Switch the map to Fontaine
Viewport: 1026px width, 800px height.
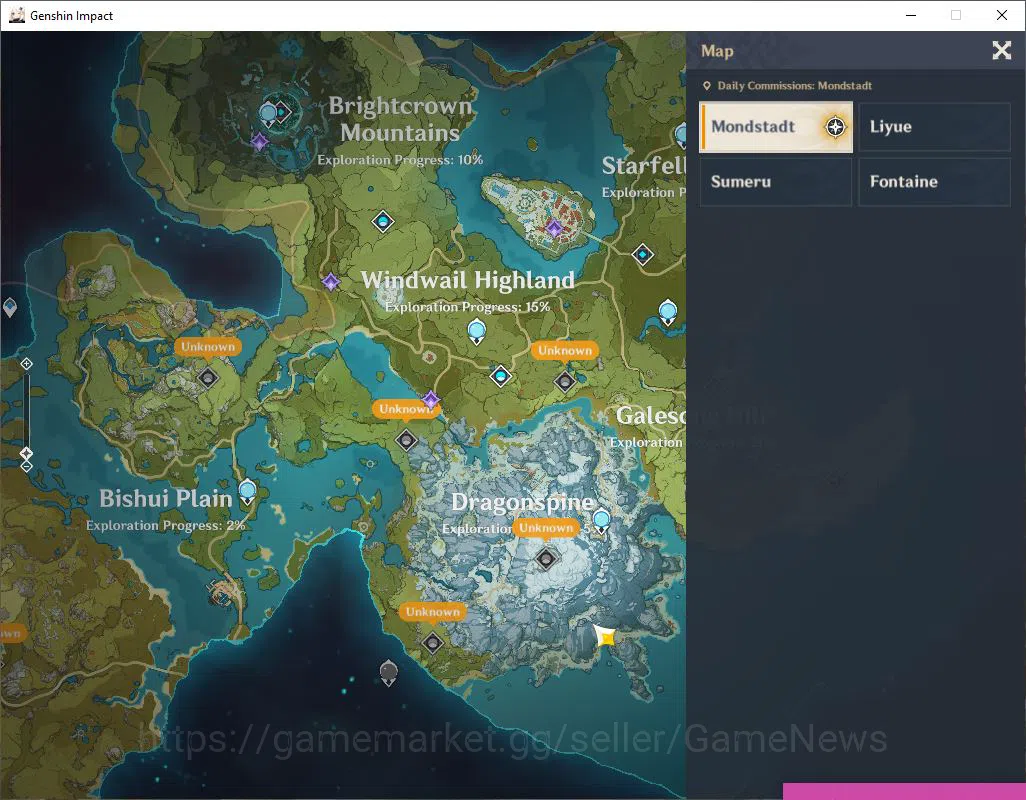point(934,182)
